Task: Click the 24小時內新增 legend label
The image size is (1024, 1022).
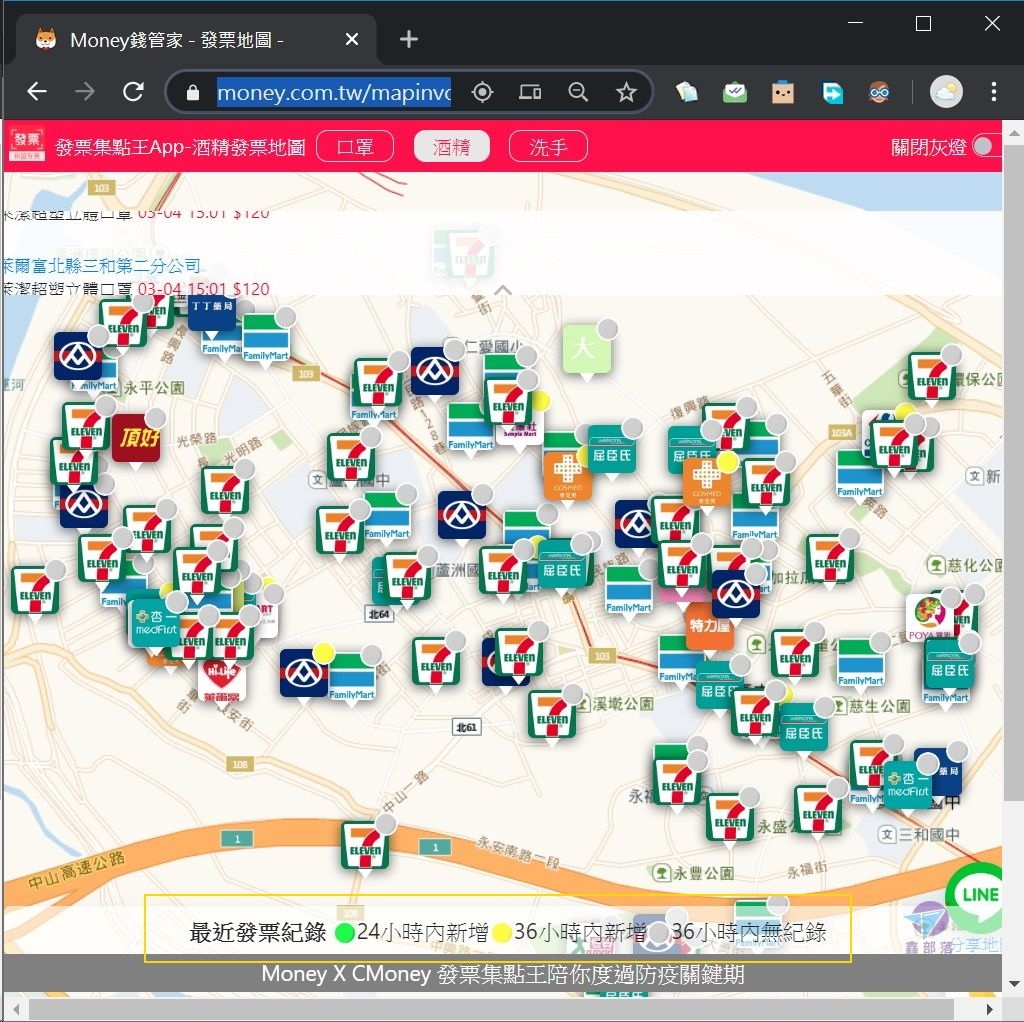Action: click(x=422, y=931)
